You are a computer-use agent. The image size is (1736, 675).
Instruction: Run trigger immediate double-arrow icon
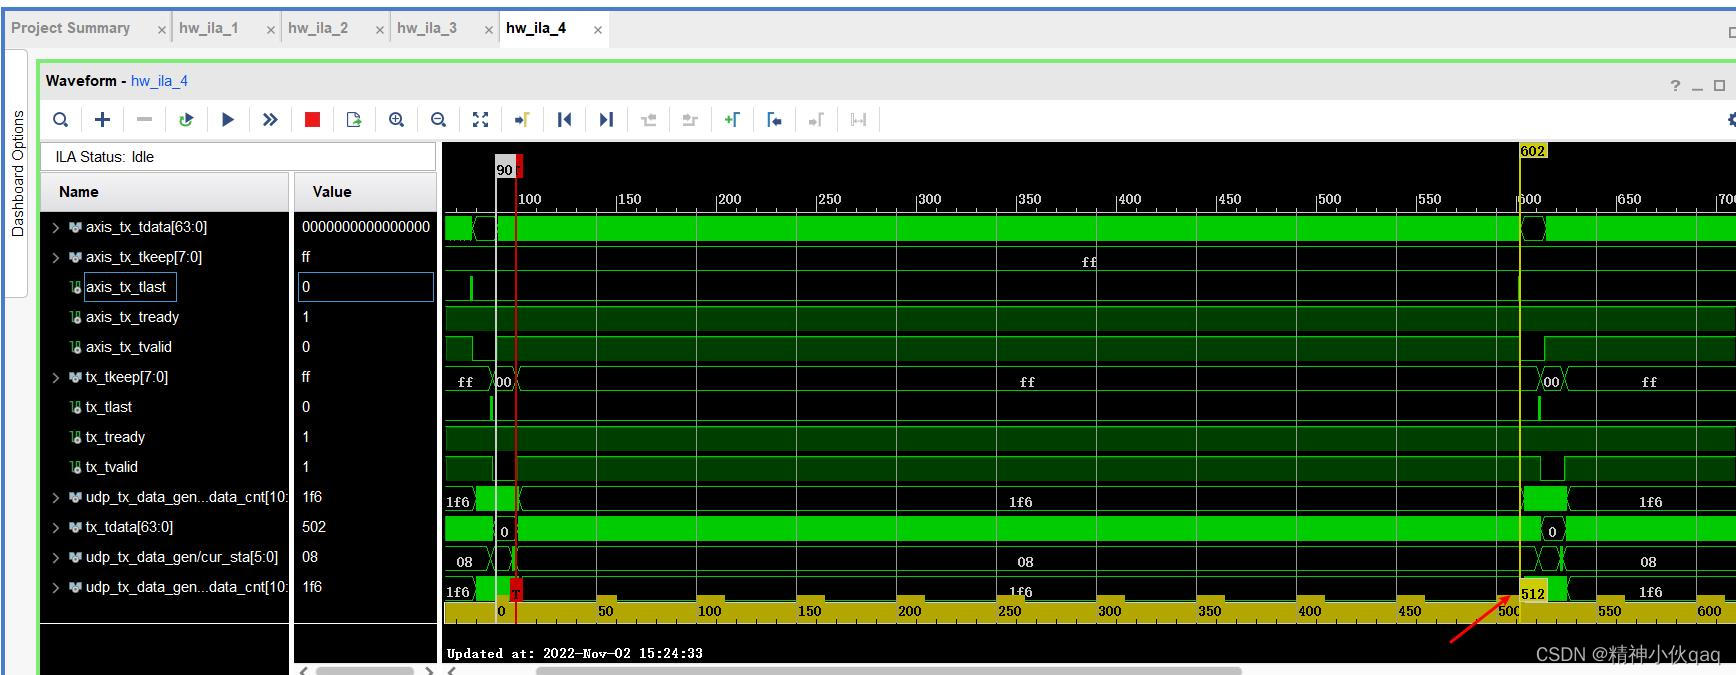pos(270,120)
